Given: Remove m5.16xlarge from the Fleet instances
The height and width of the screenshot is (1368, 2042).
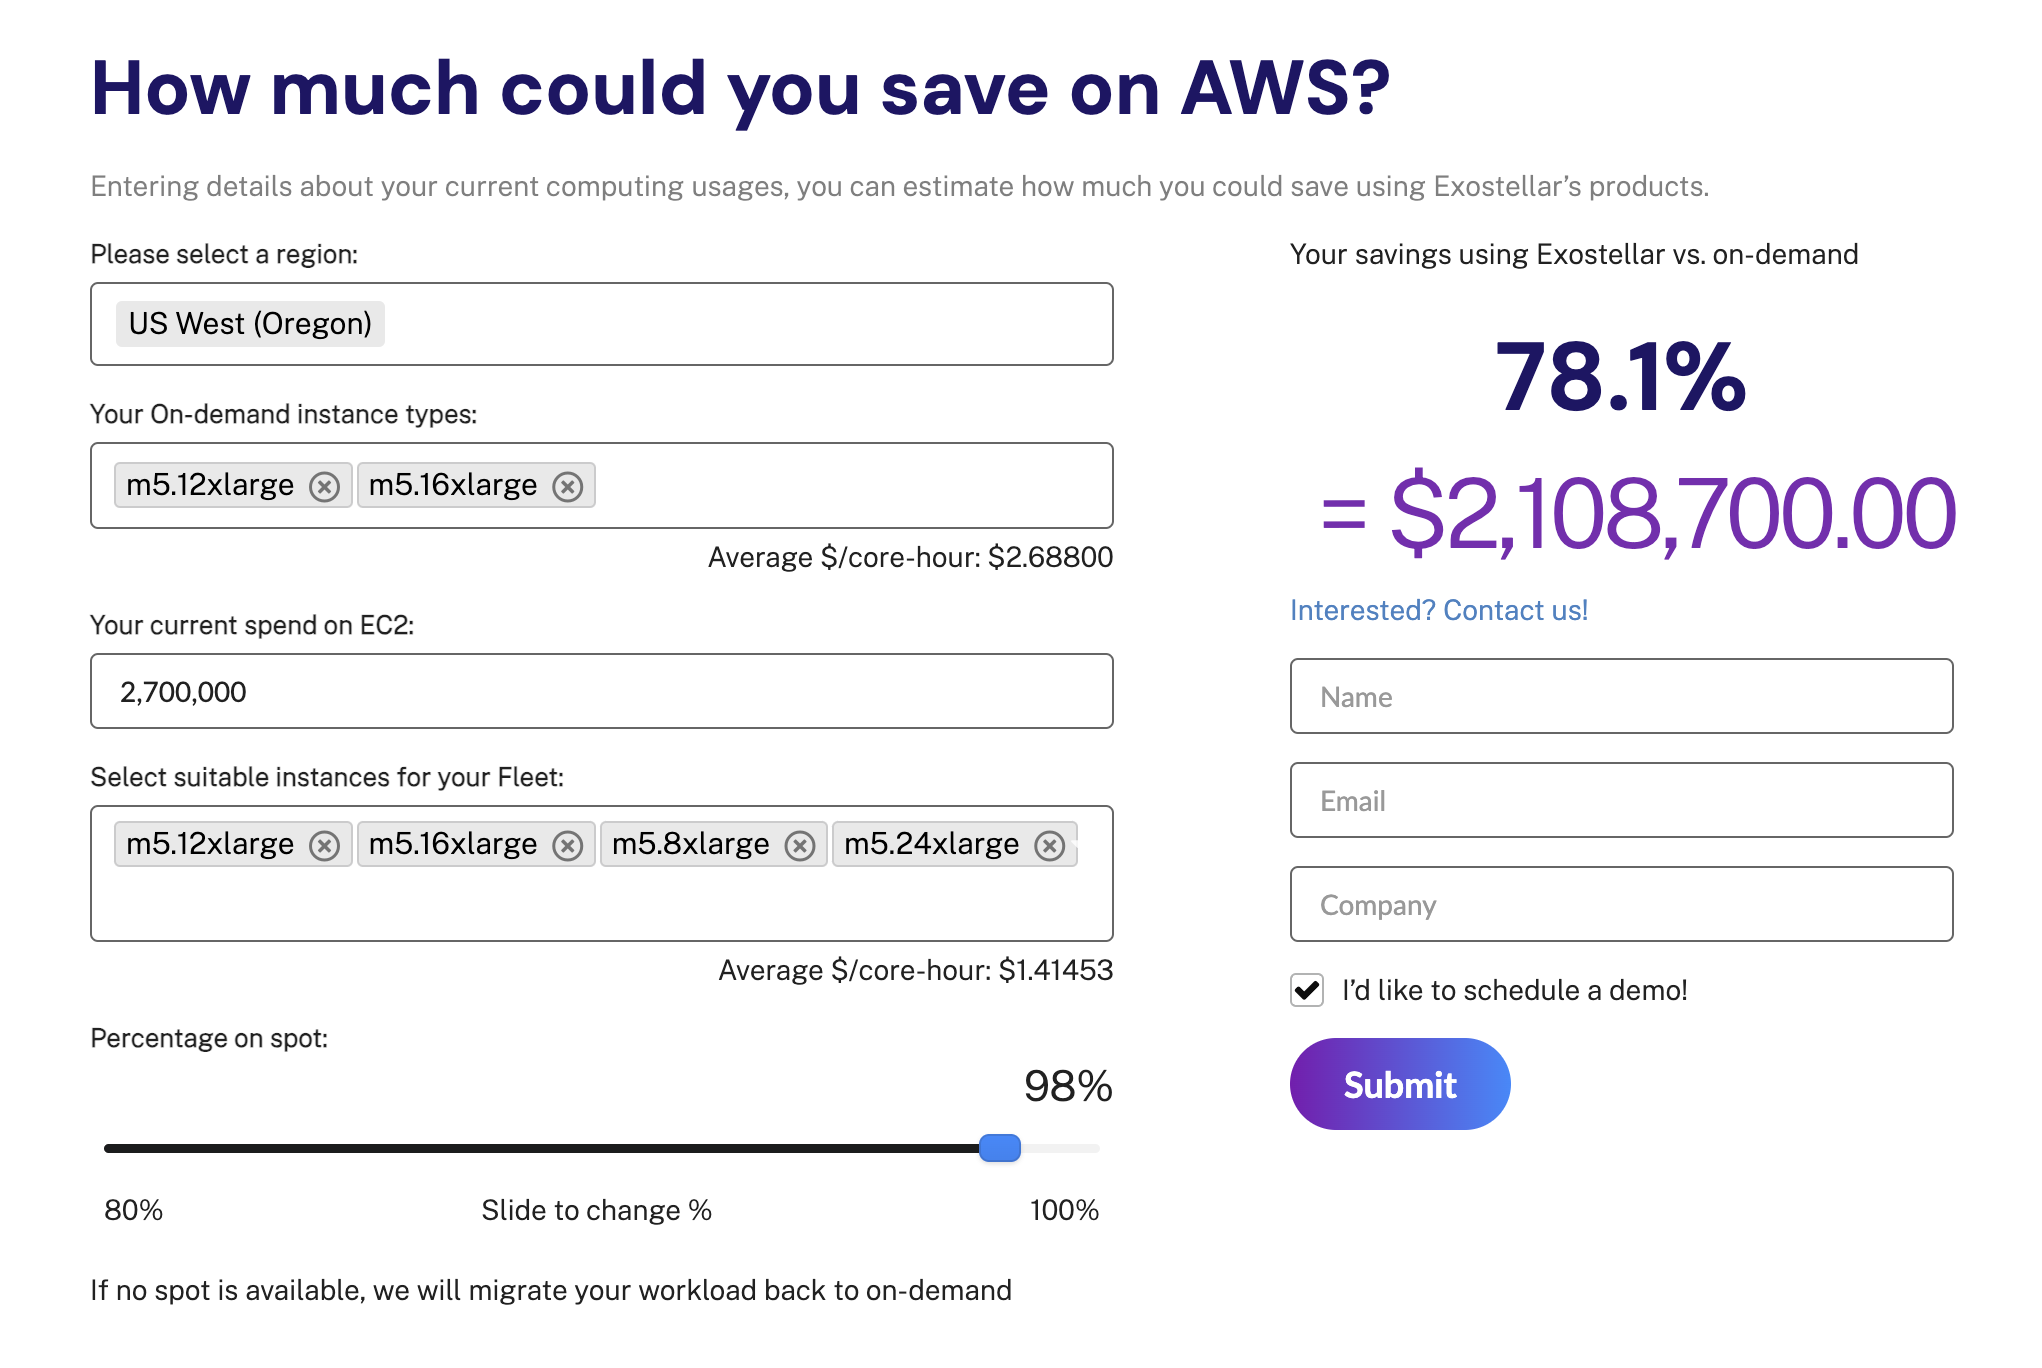Looking at the screenshot, I should pos(568,845).
